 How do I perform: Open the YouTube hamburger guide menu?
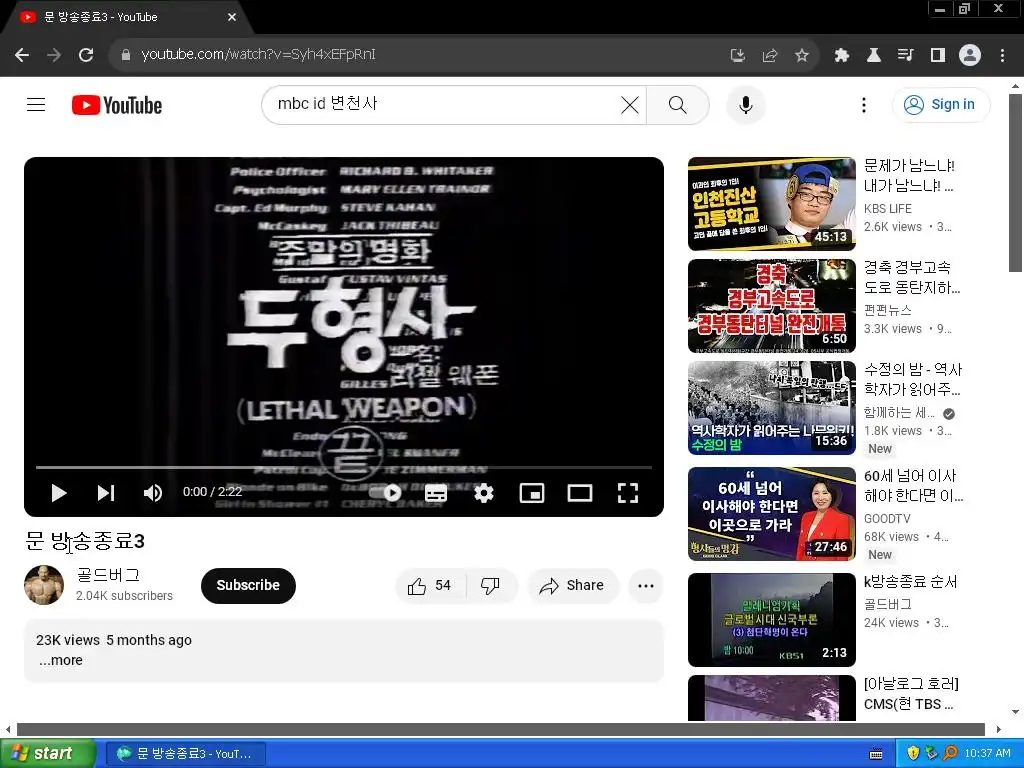click(x=36, y=104)
